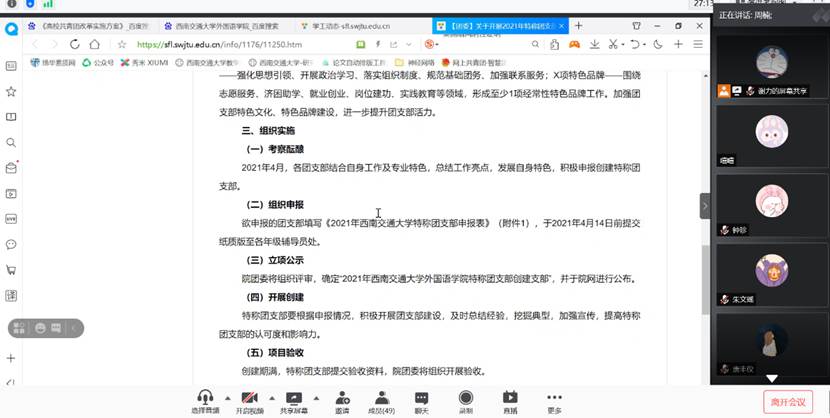This screenshot has height=418, width=830.
Task: Collapse floating toolbar with left arrow
Action: click(74, 329)
